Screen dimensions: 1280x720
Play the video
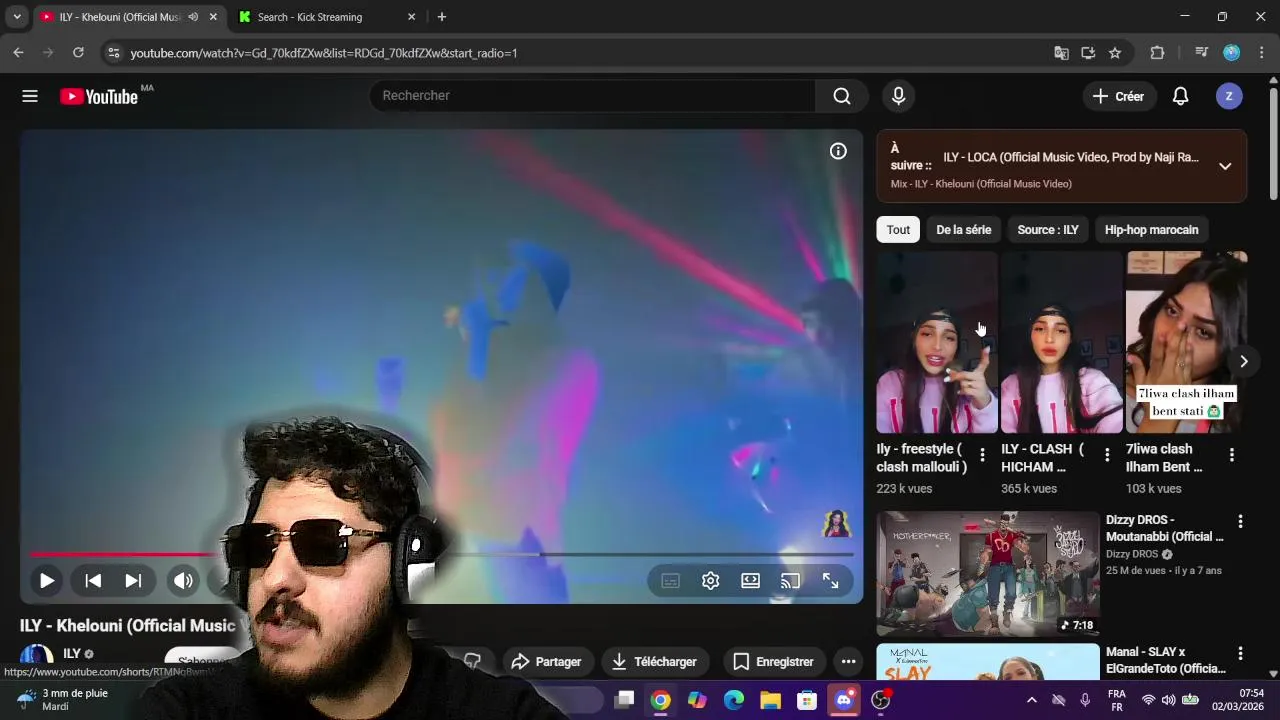point(47,581)
